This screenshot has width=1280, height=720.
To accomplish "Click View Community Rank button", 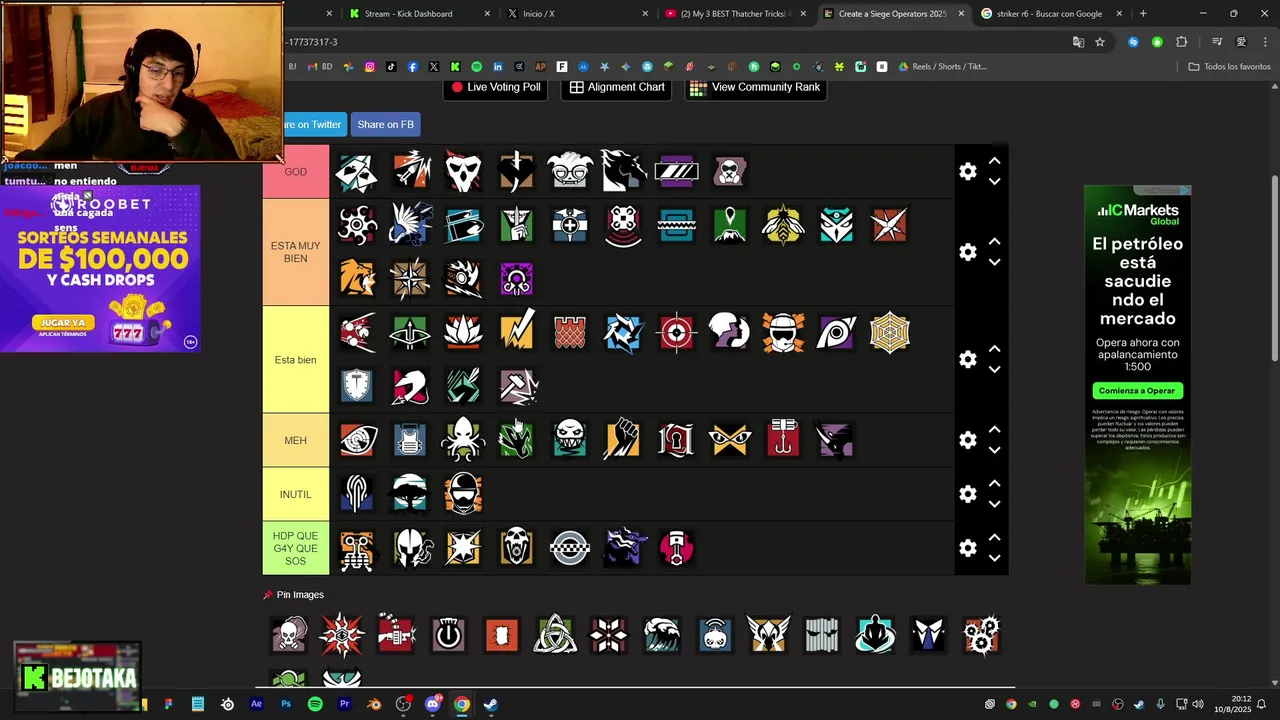I will pyautogui.click(x=755, y=87).
